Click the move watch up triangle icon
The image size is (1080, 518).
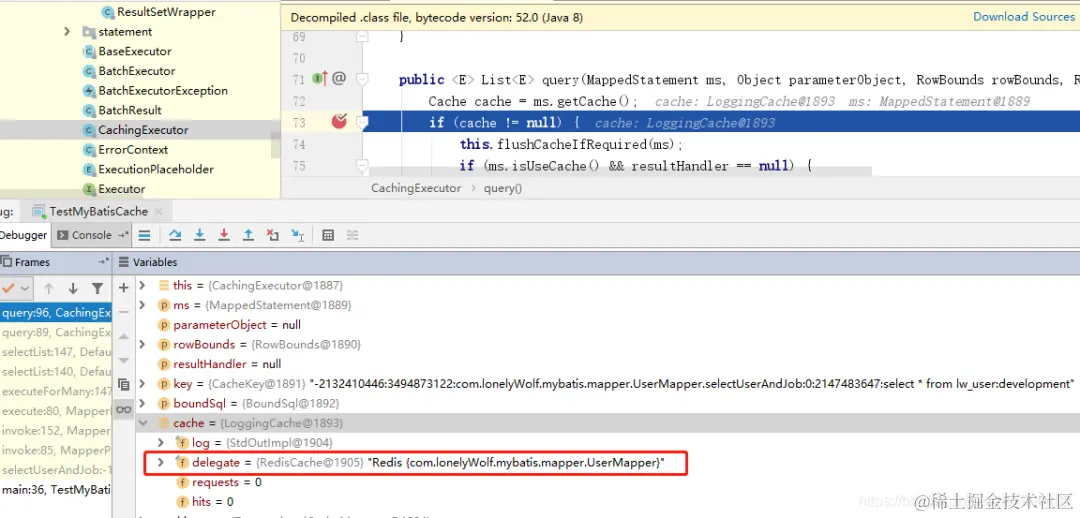(123, 336)
